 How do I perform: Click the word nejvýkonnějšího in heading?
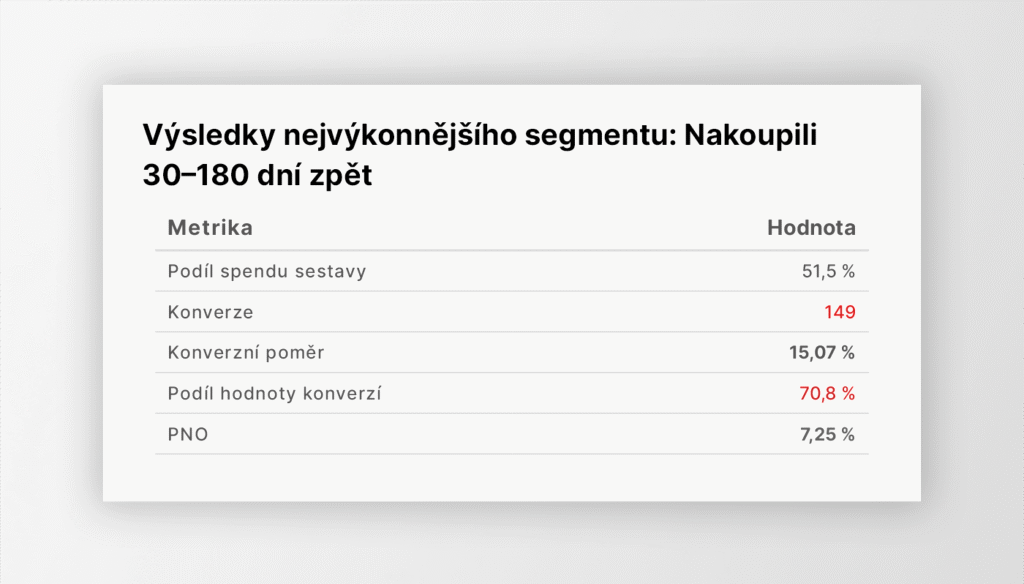(x=400, y=136)
